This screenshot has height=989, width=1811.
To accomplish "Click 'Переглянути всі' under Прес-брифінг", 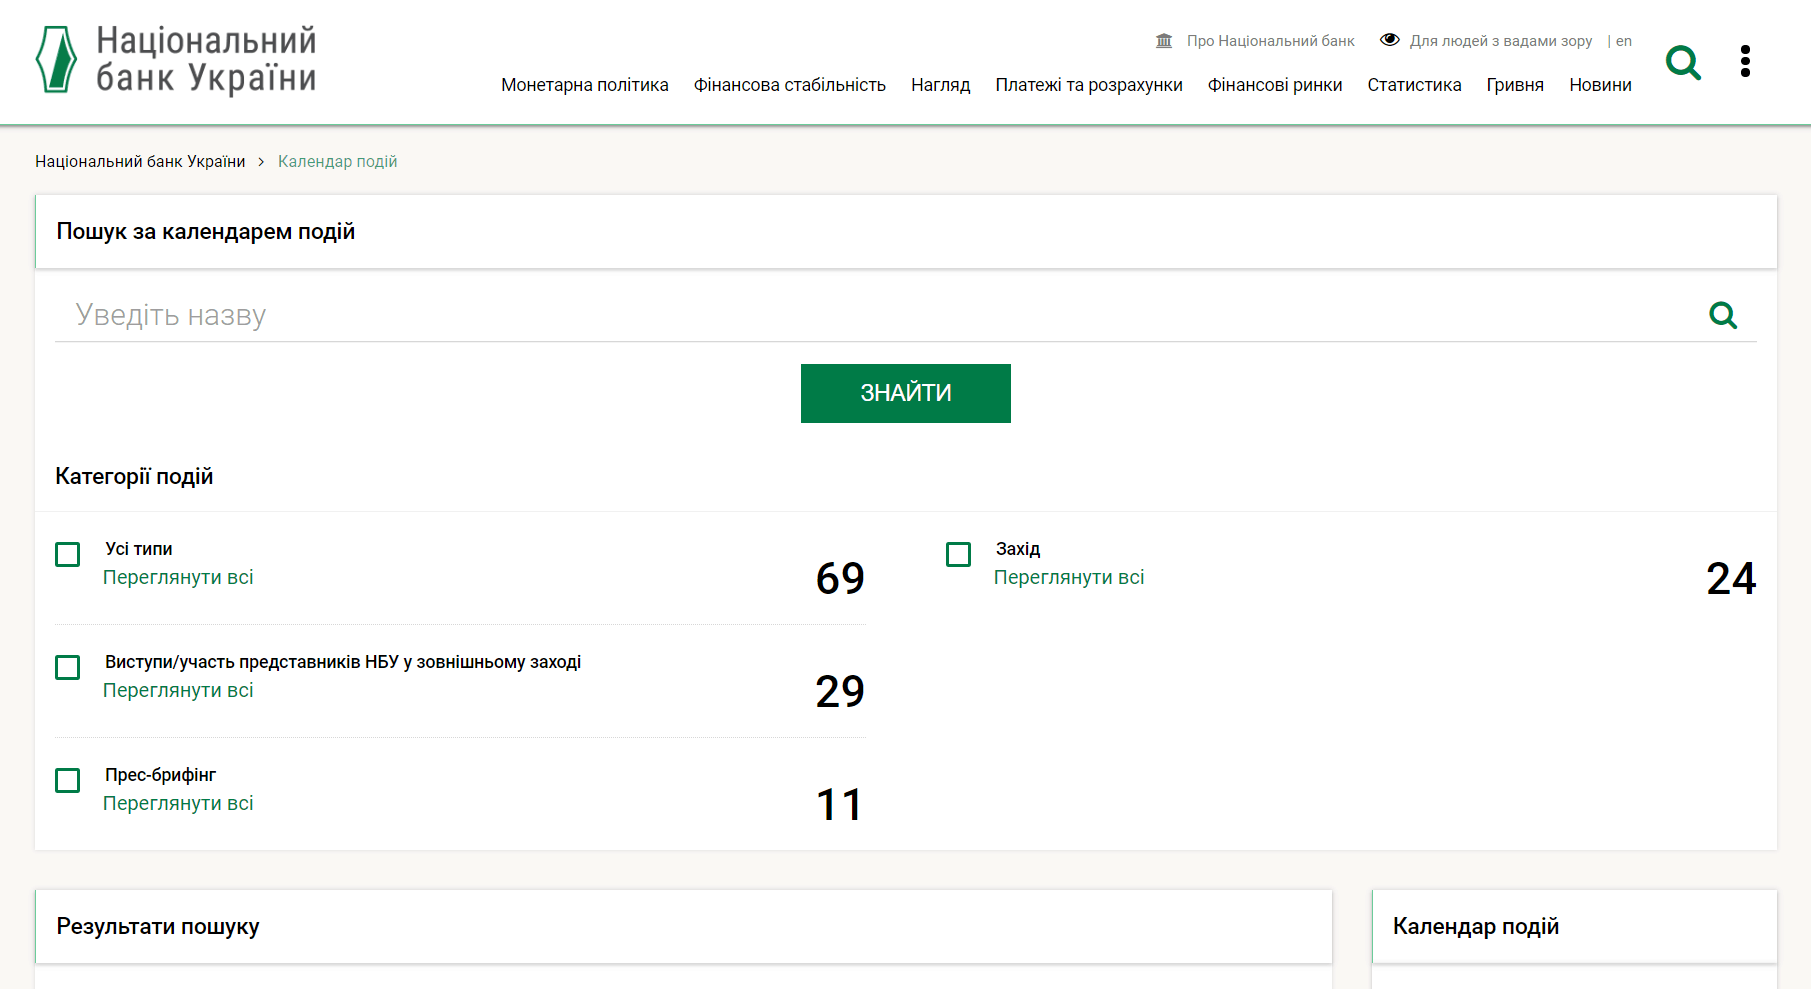I will 178,804.
